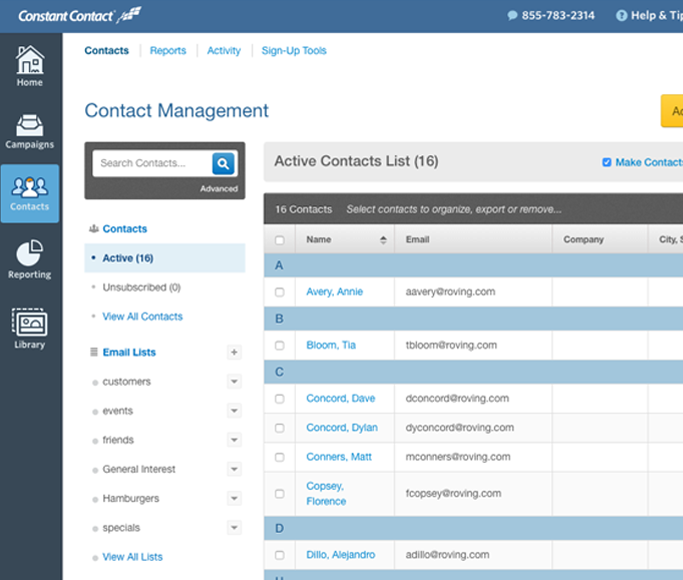Open contact Bloom, Tia
This screenshot has width=683, height=580.
point(330,345)
